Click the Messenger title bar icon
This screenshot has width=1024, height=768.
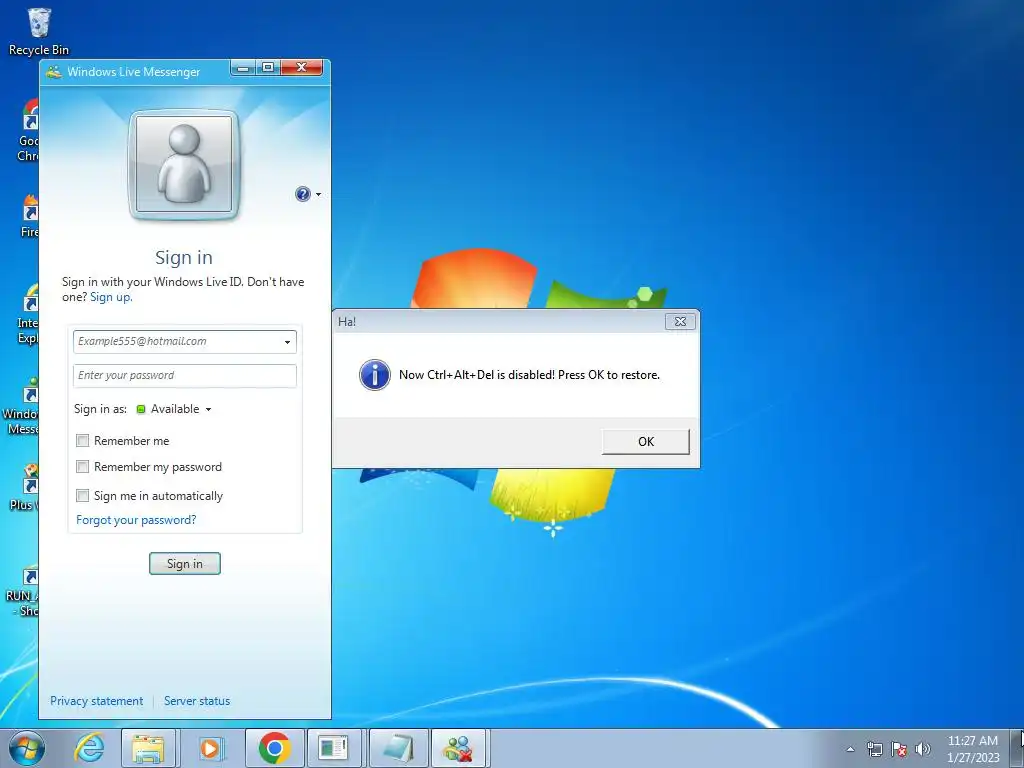pyautogui.click(x=54, y=72)
